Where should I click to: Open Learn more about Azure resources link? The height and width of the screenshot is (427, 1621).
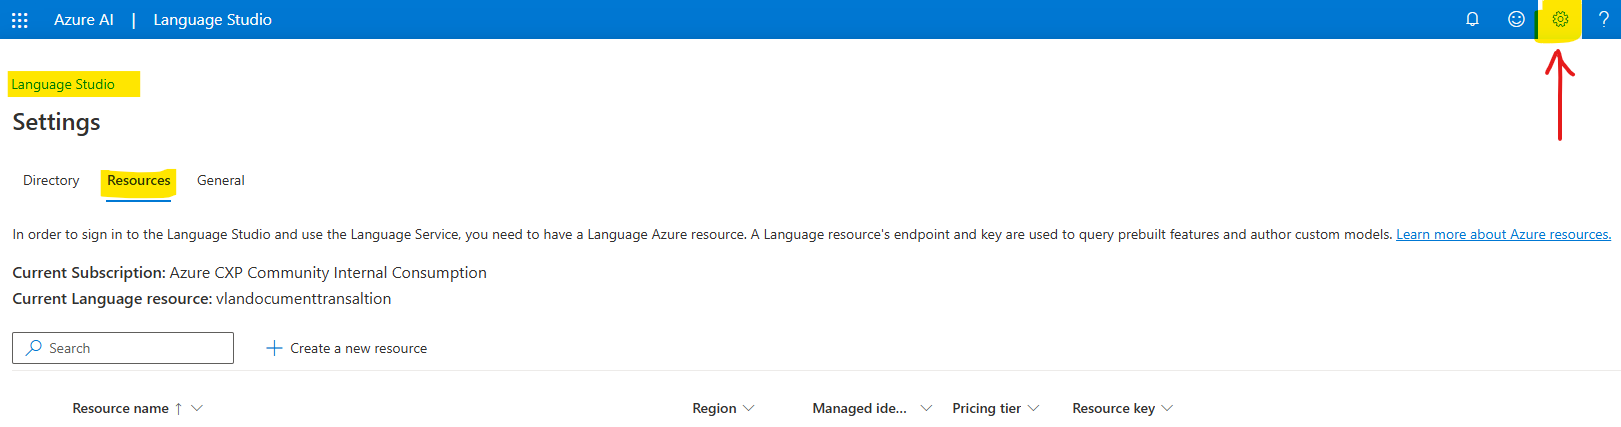click(1503, 234)
